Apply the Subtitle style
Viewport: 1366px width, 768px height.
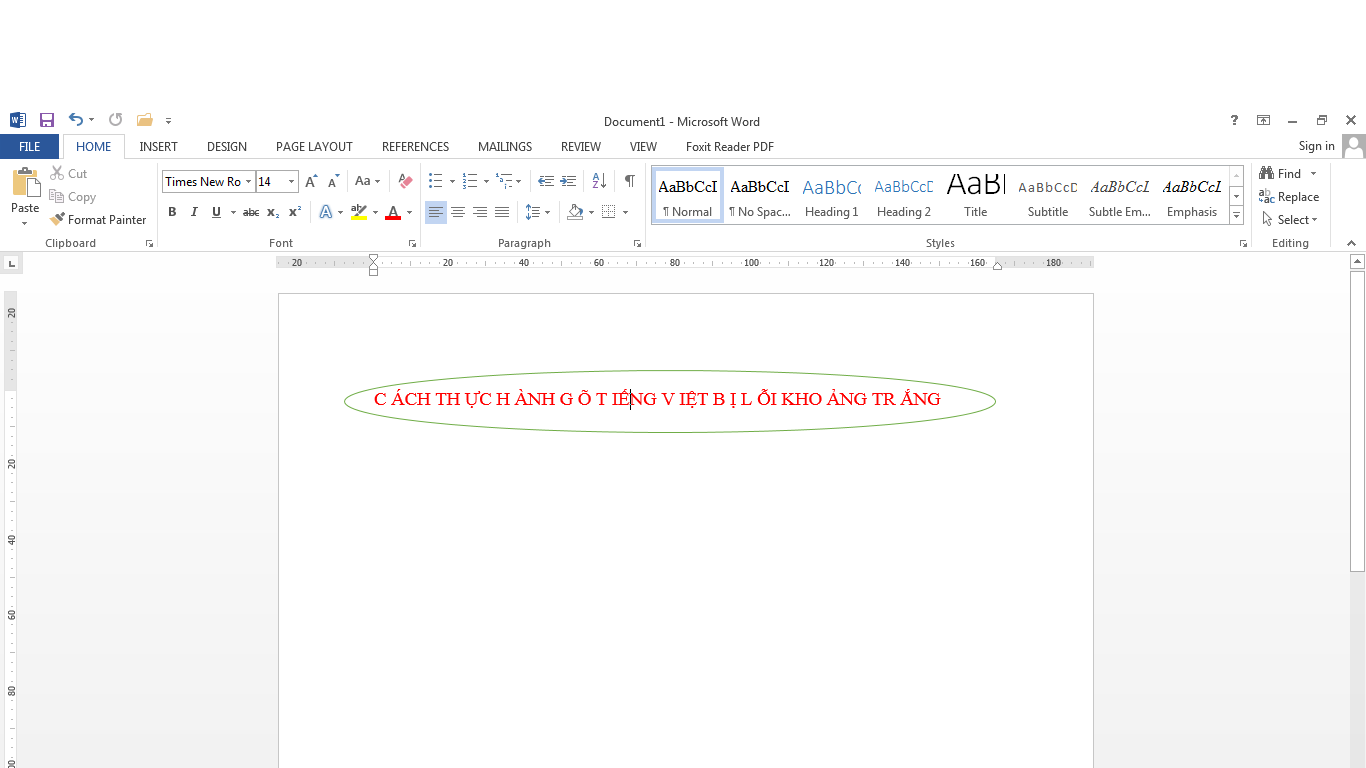coord(1048,195)
